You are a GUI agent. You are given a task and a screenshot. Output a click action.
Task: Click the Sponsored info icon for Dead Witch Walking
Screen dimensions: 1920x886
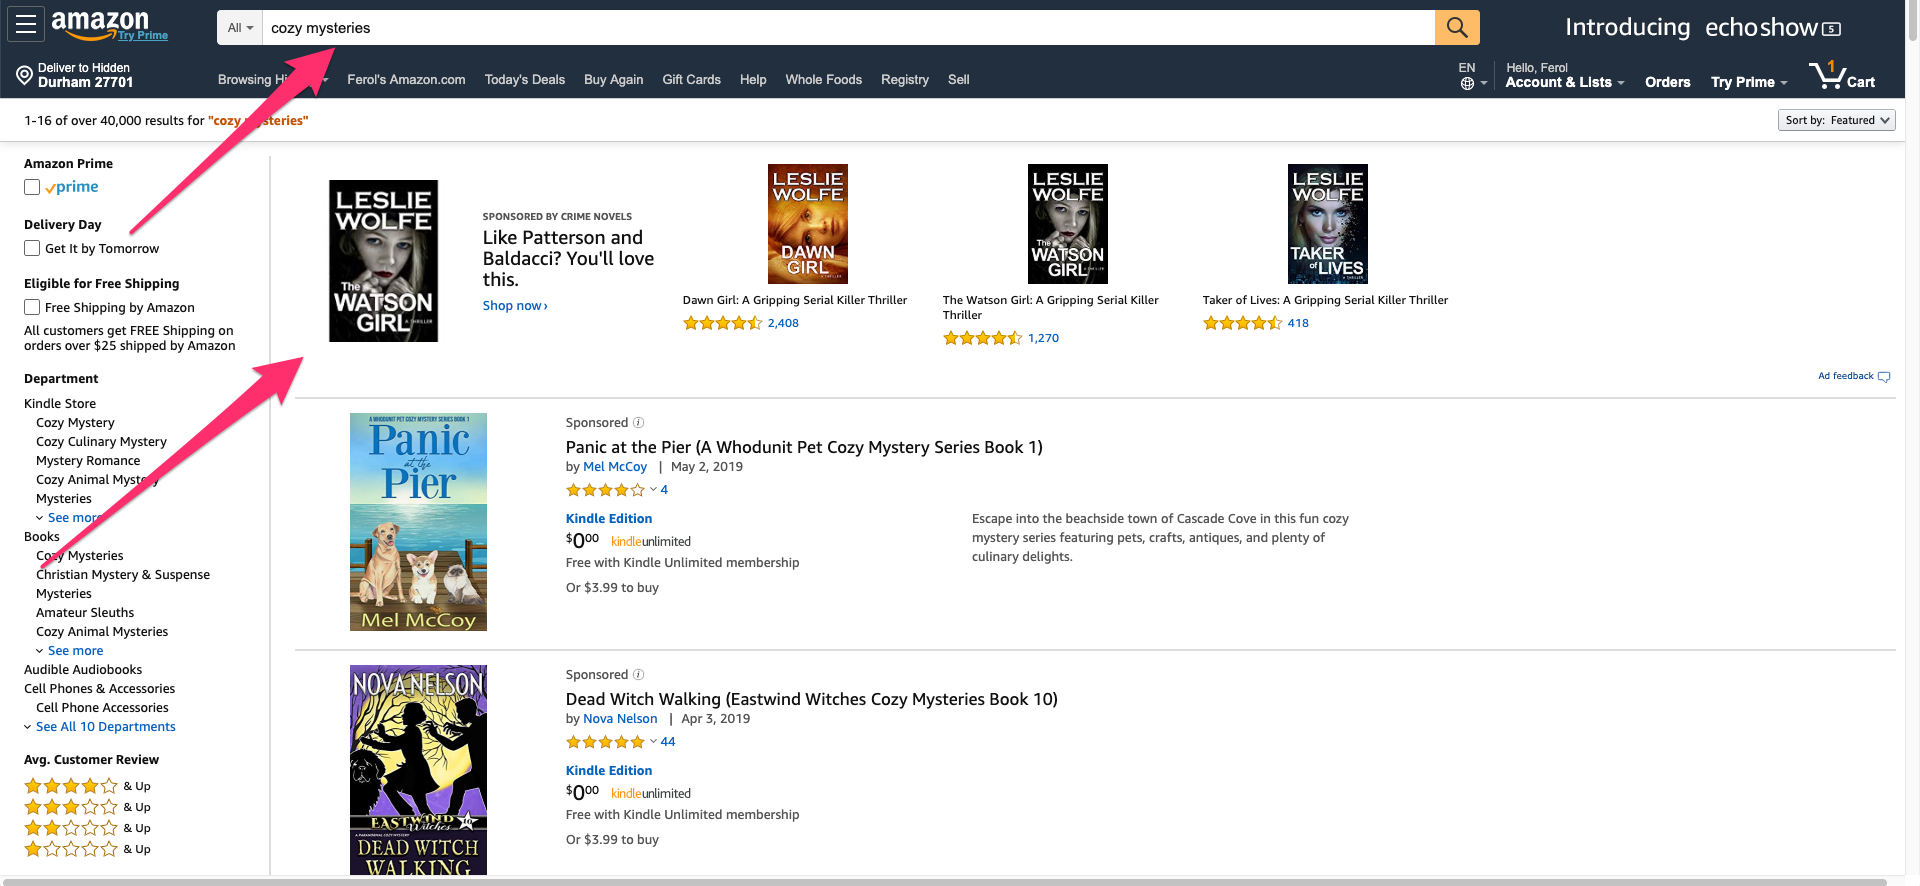pos(638,675)
